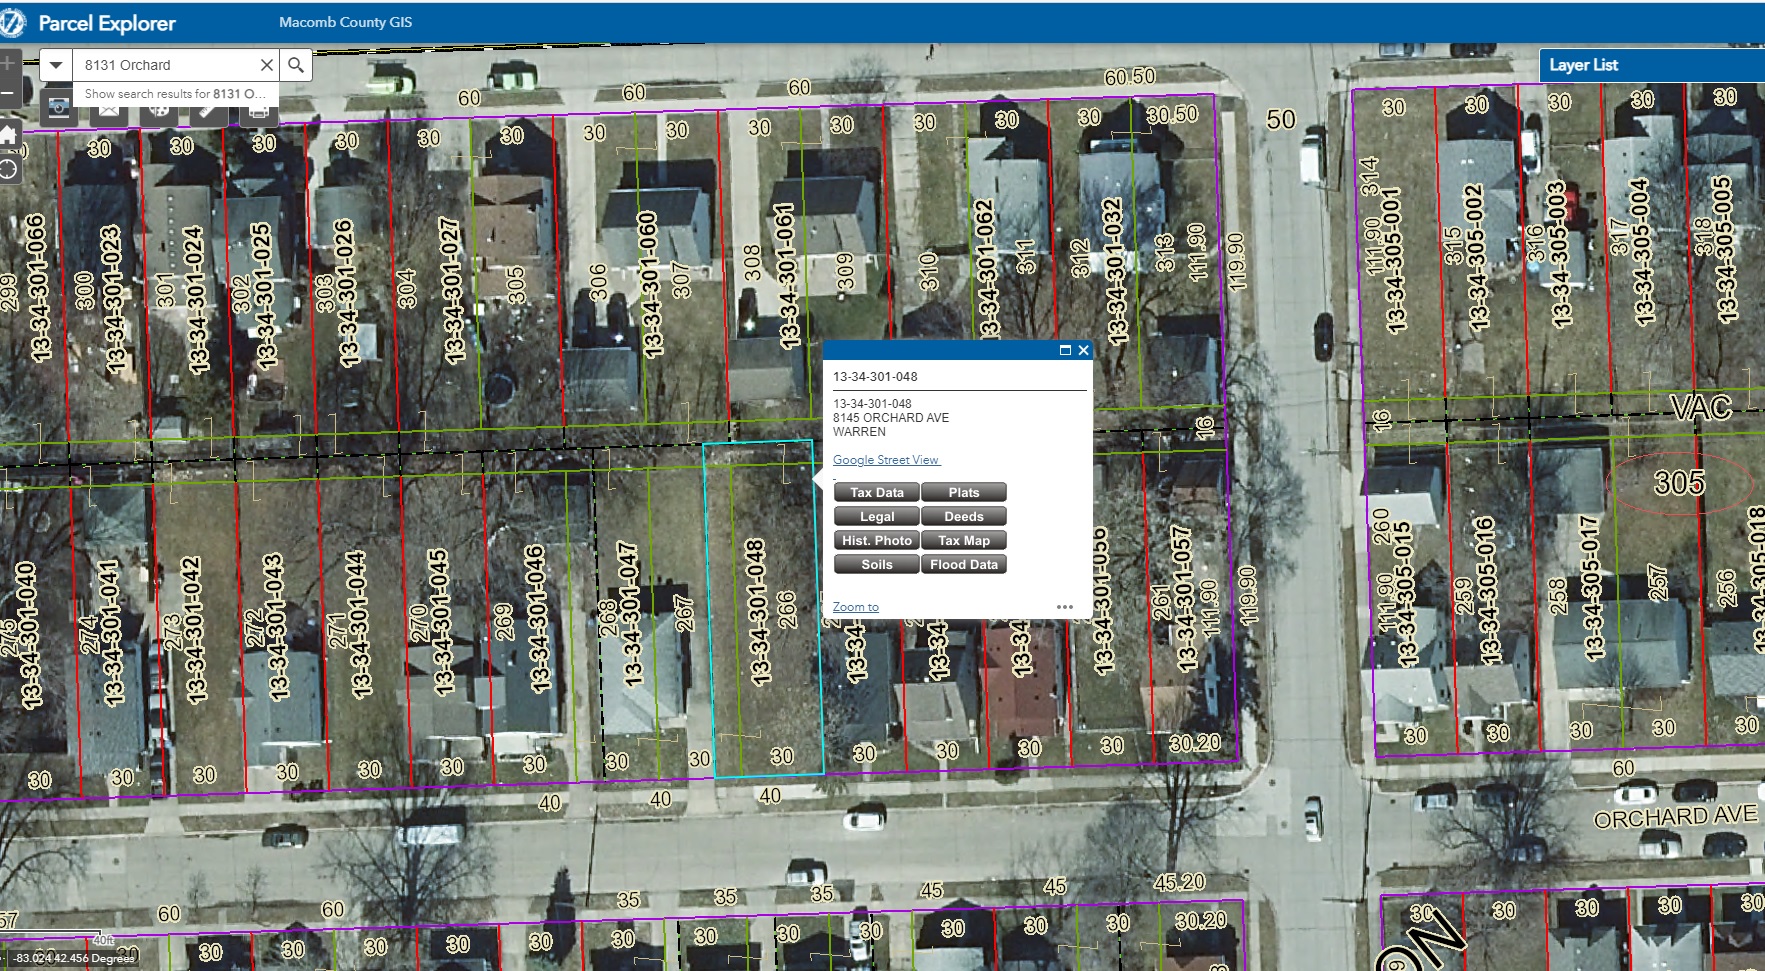Return to default extent with home icon
Screen dimensions: 1765x971
coord(7,134)
